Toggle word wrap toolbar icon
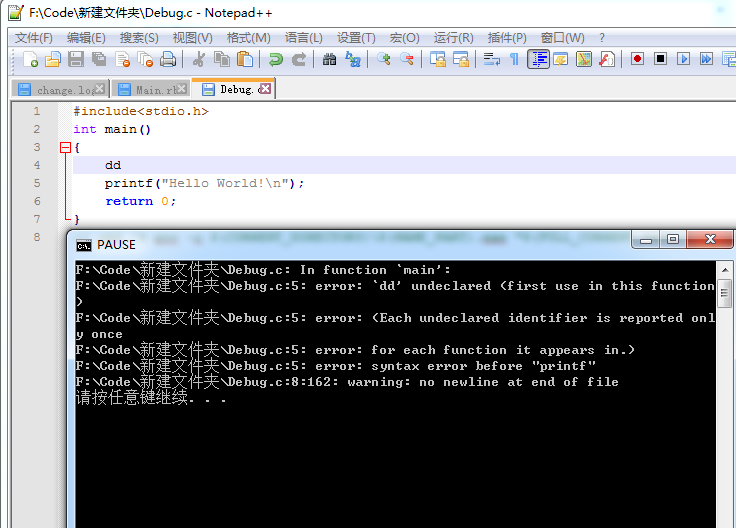The width and height of the screenshot is (736, 528). pyautogui.click(x=492, y=60)
